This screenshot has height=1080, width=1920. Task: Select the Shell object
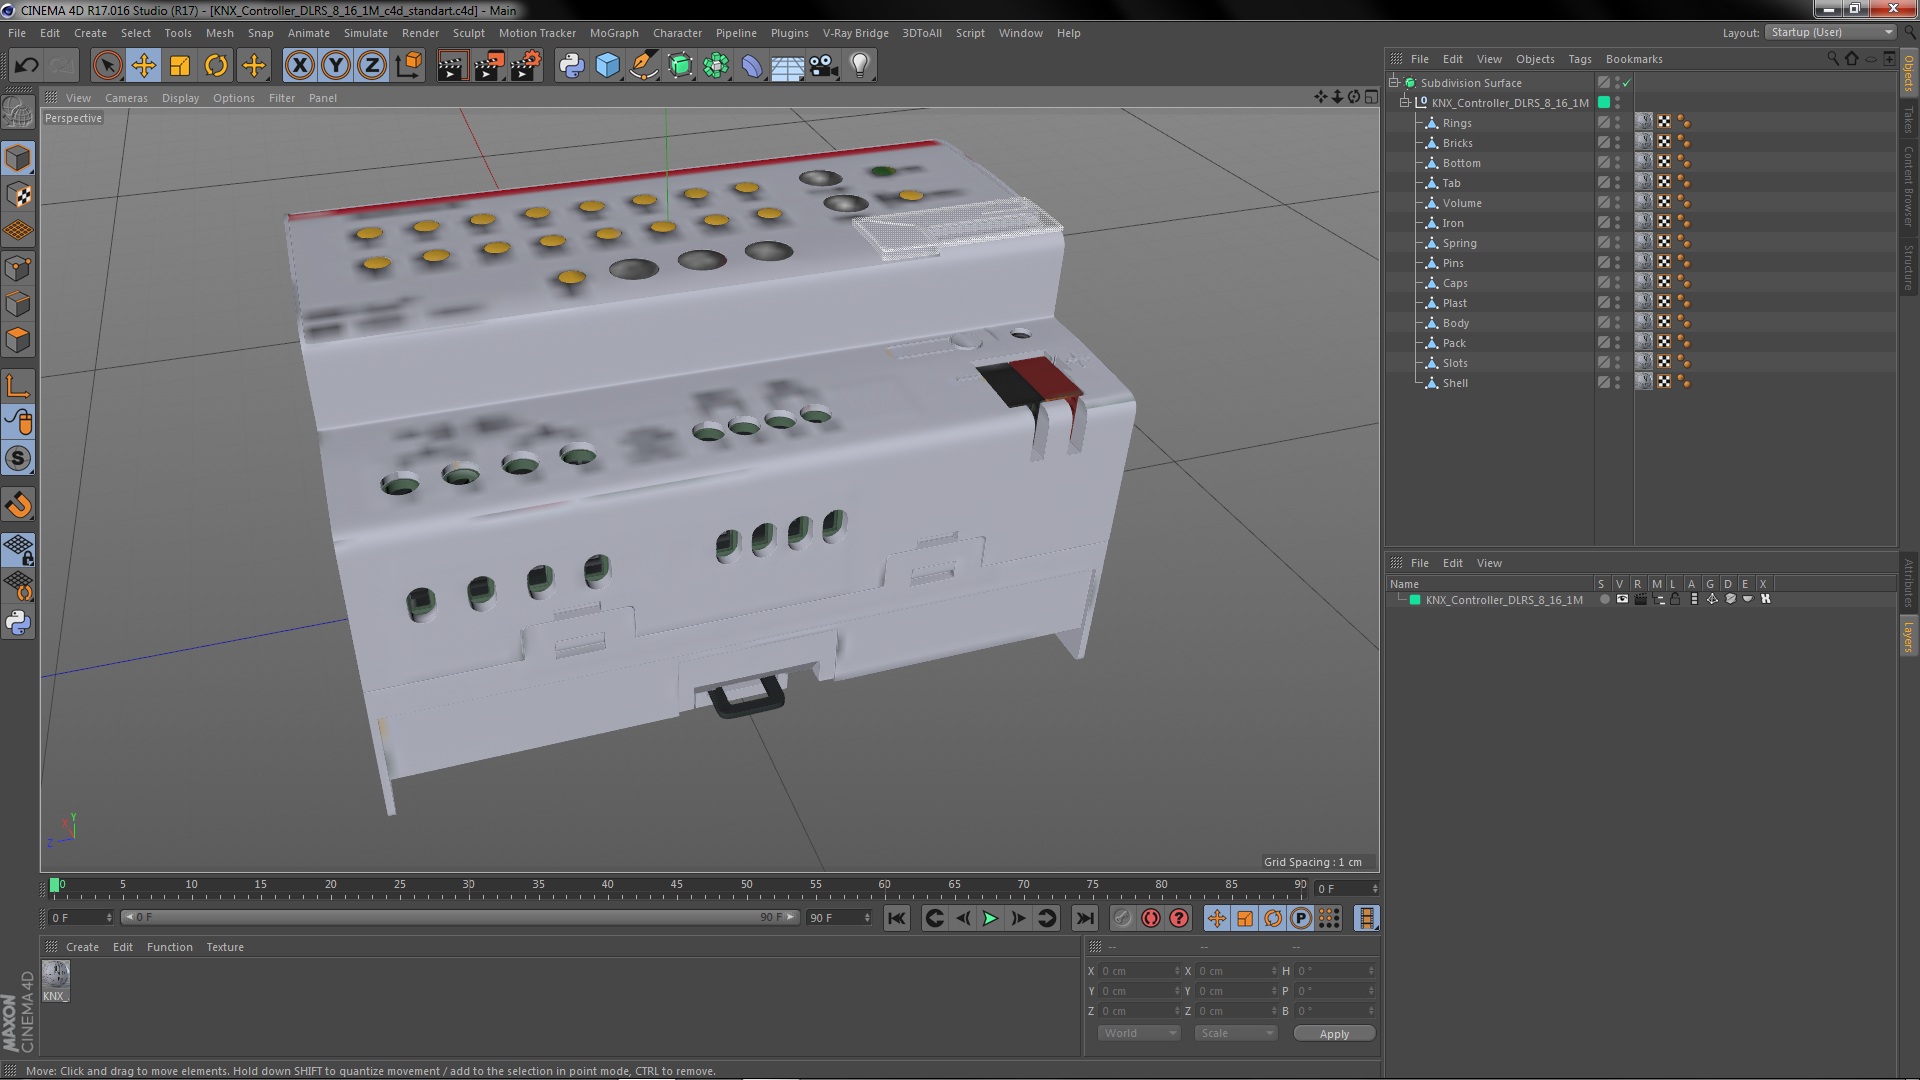(x=1455, y=383)
